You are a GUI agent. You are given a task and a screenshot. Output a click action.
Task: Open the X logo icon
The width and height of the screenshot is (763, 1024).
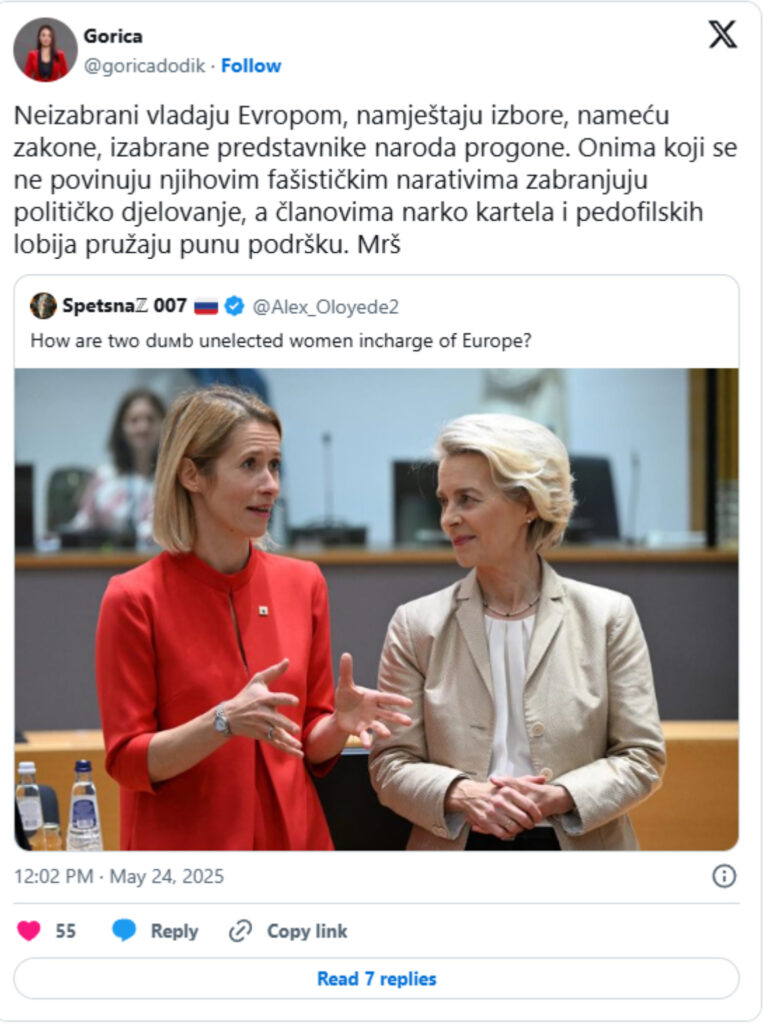coord(722,34)
